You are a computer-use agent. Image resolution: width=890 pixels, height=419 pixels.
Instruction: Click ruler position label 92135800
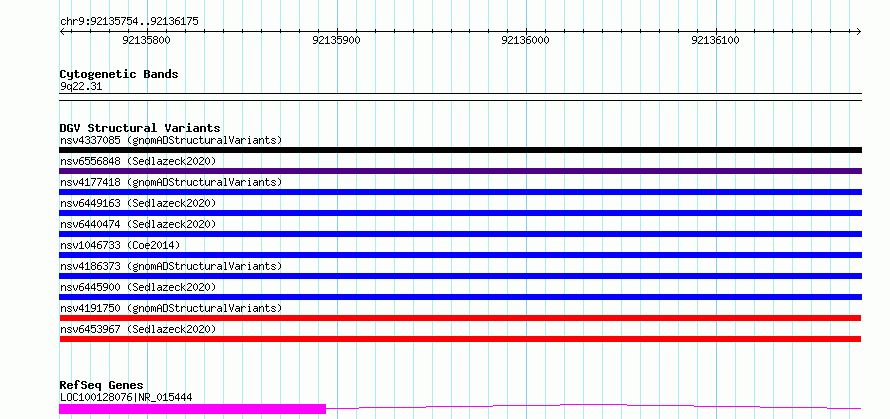(146, 40)
